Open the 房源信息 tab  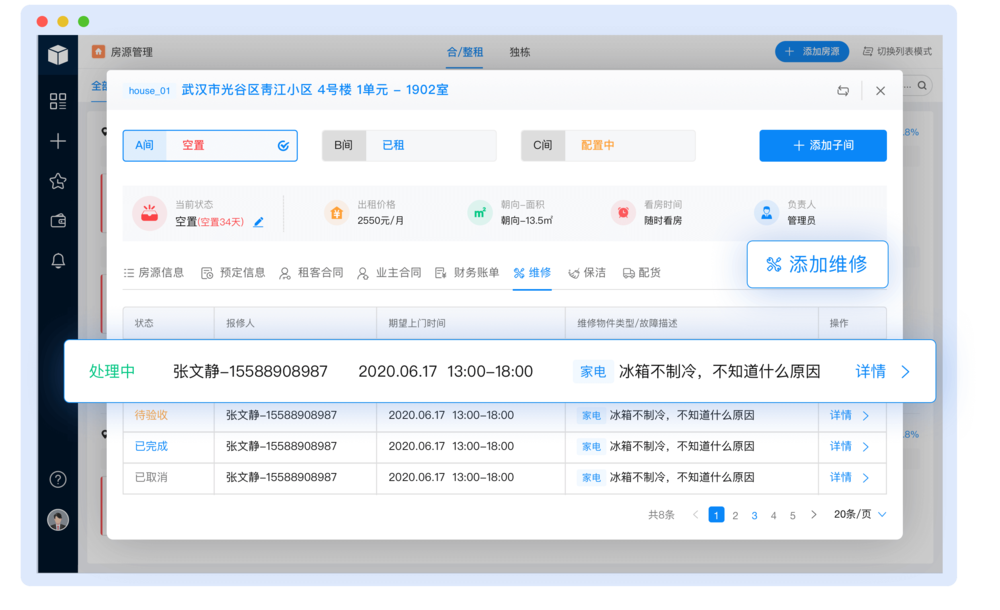click(x=154, y=273)
